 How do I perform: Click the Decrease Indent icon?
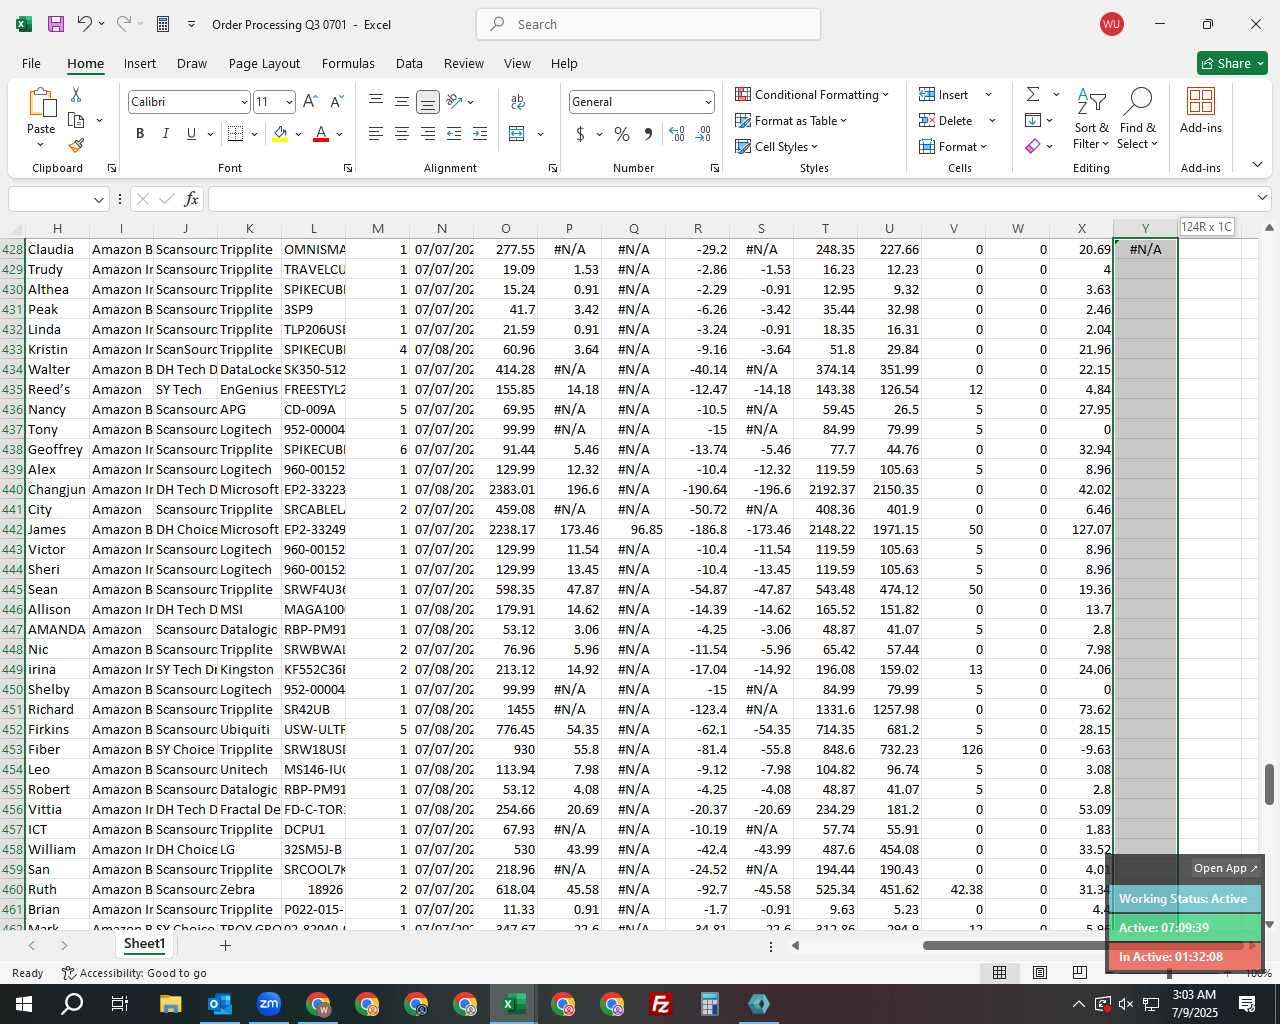coord(454,134)
